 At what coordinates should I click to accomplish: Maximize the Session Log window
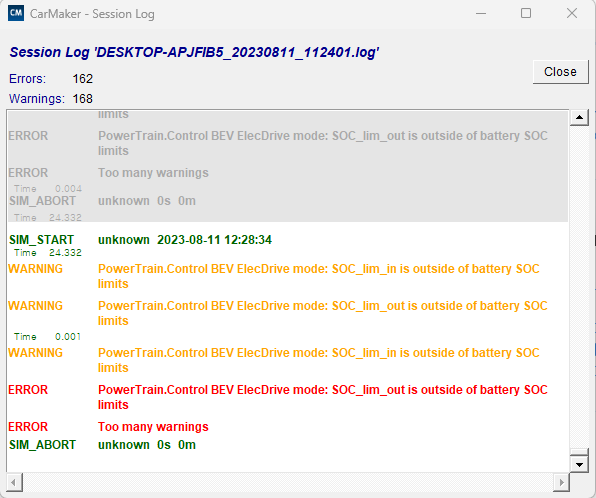tap(526, 14)
